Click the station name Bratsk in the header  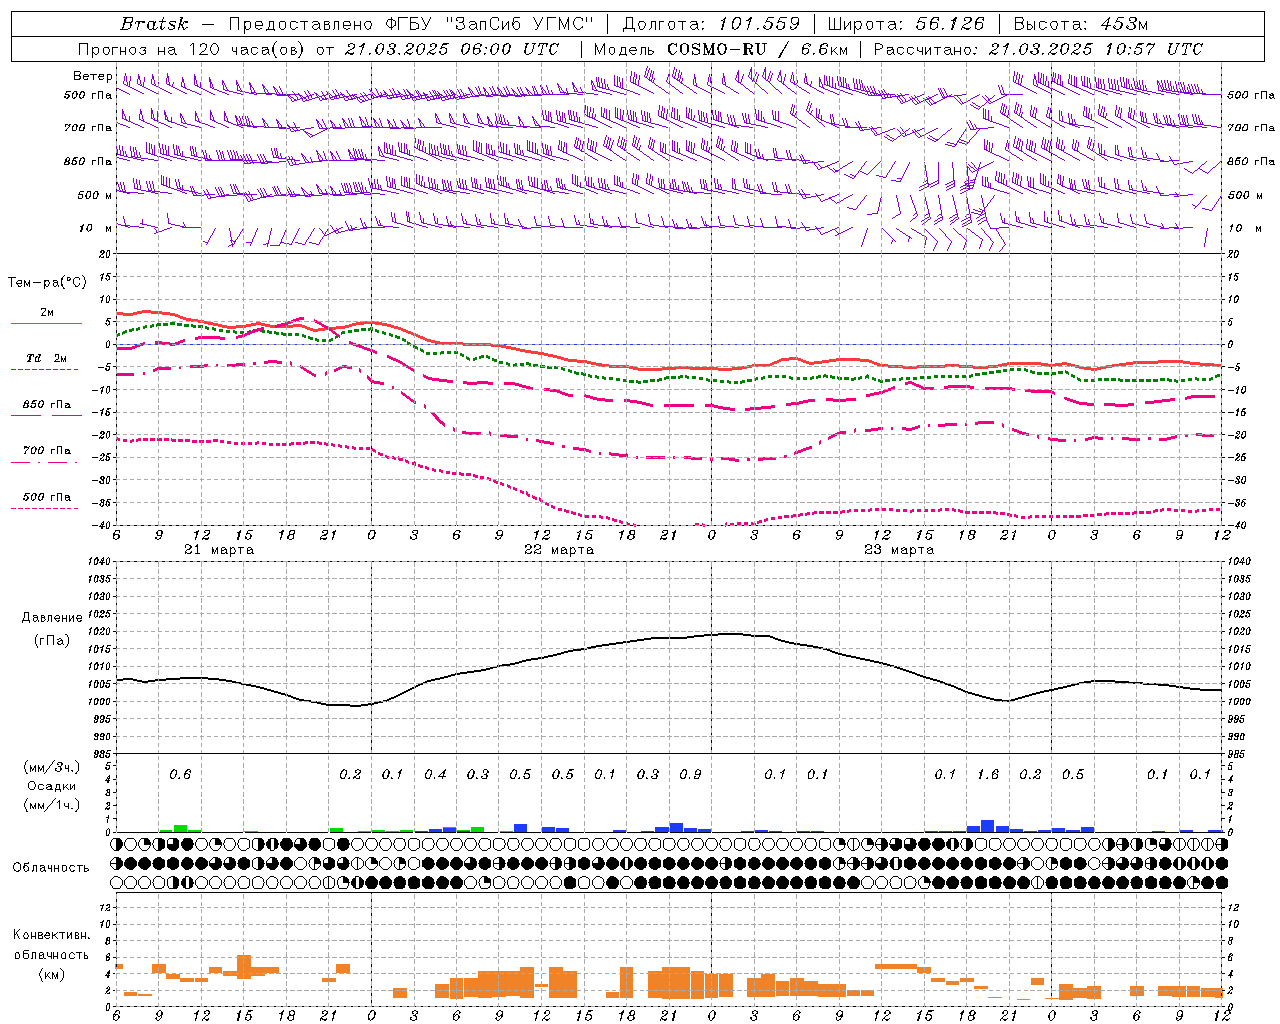154,24
